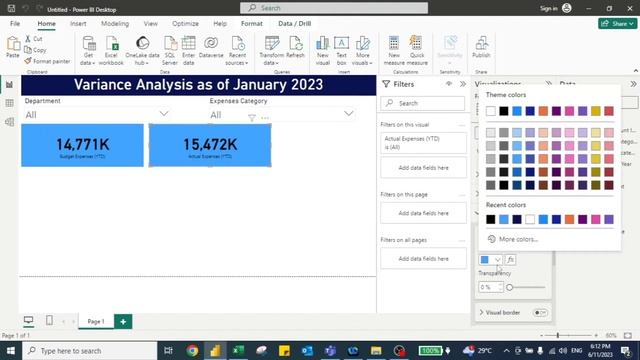Image resolution: width=640 pixels, height=360 pixels.
Task: Open Recent sources list
Action: 237,51
